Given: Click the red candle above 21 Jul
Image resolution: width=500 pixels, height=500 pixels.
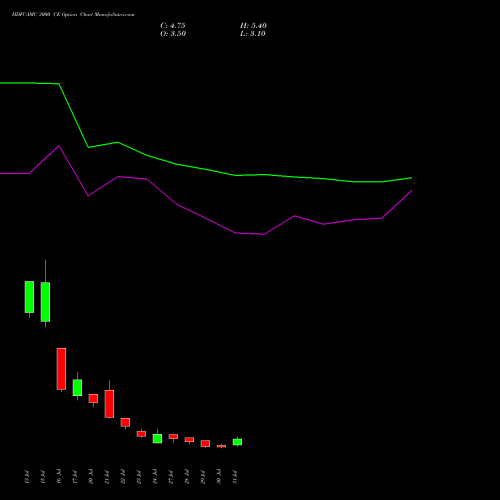Looking at the screenshot, I should 109,404.
